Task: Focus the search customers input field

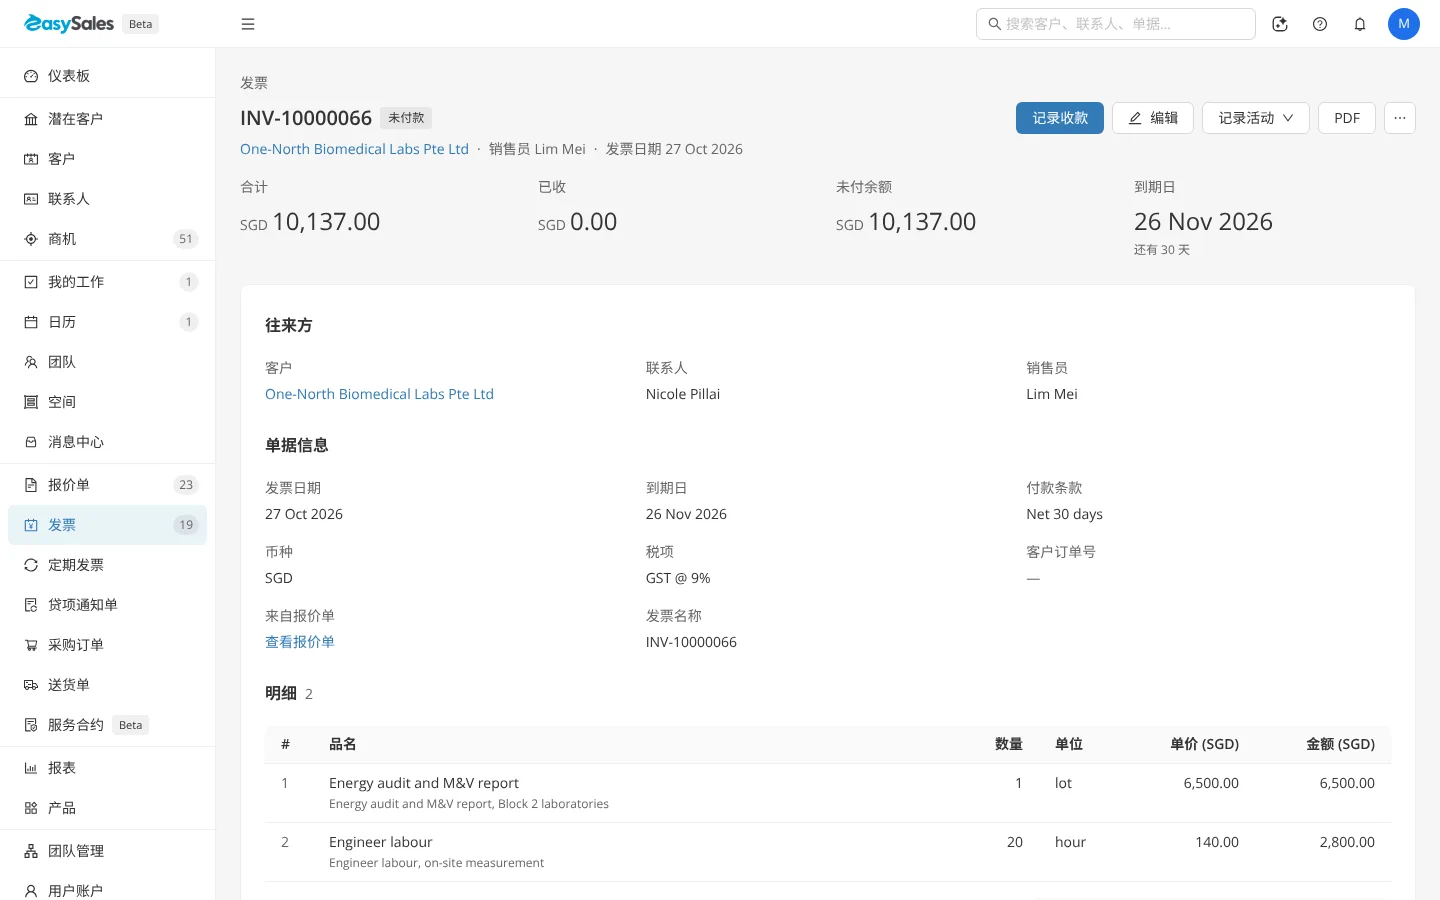Action: tap(1116, 24)
